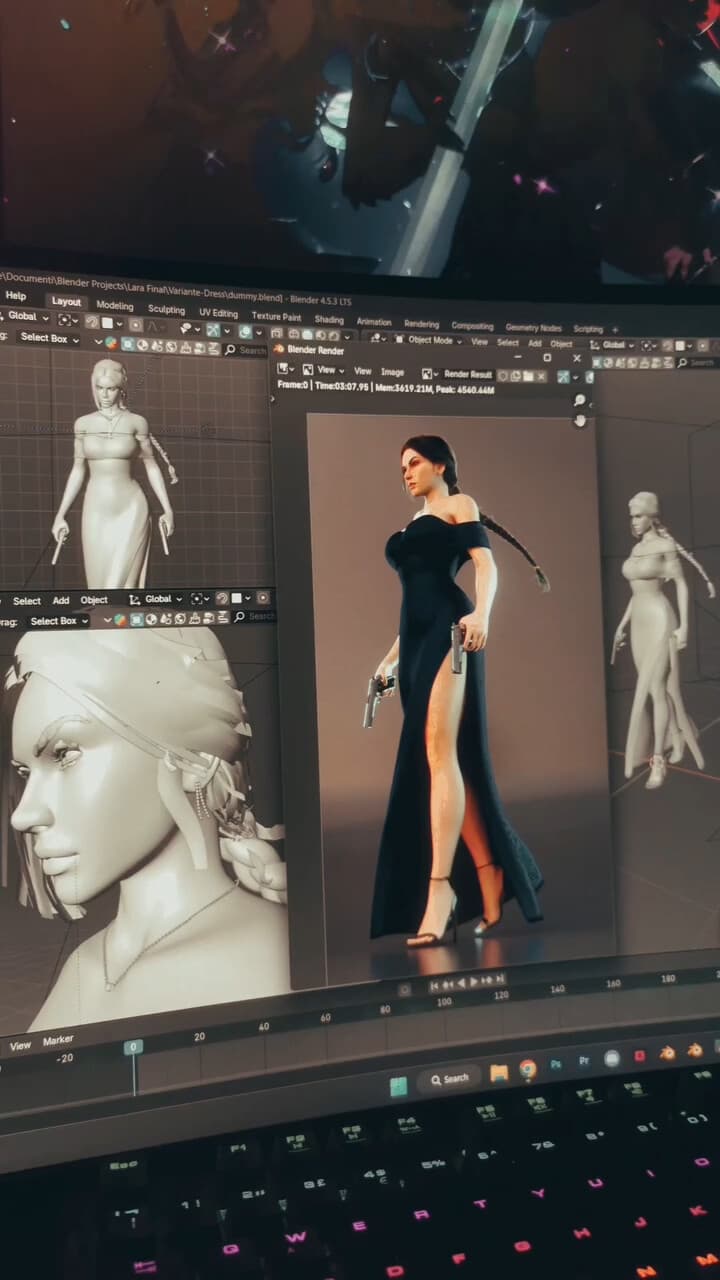Click the pan hand icon in render window
This screenshot has height=1280, width=720.
coord(580,421)
